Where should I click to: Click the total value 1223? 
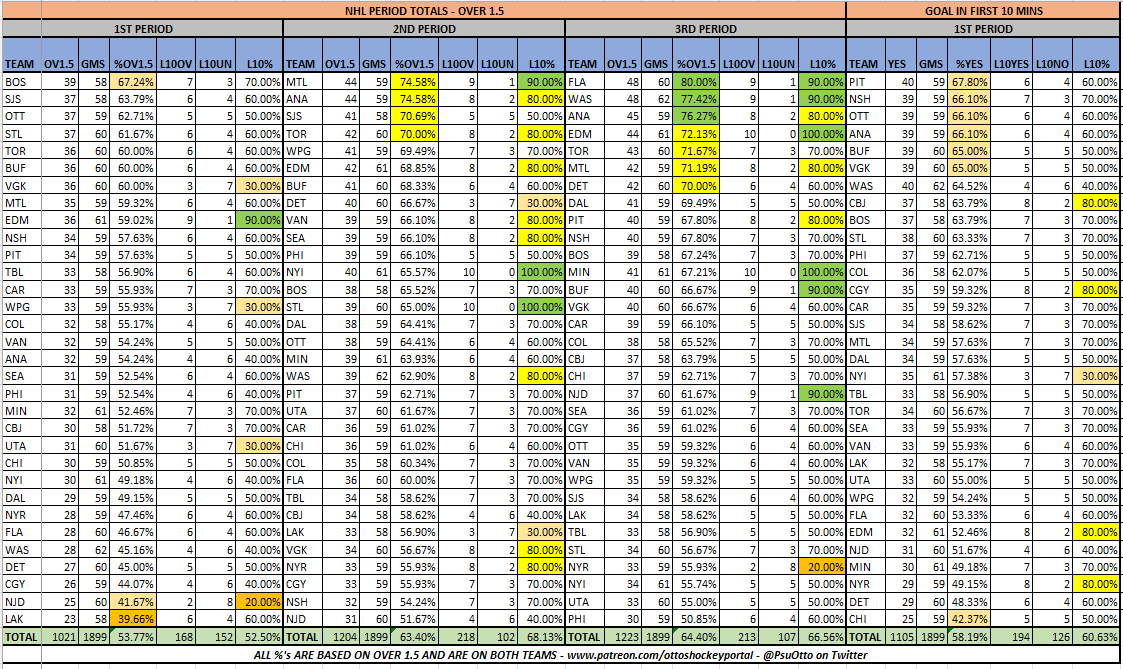click(x=622, y=637)
